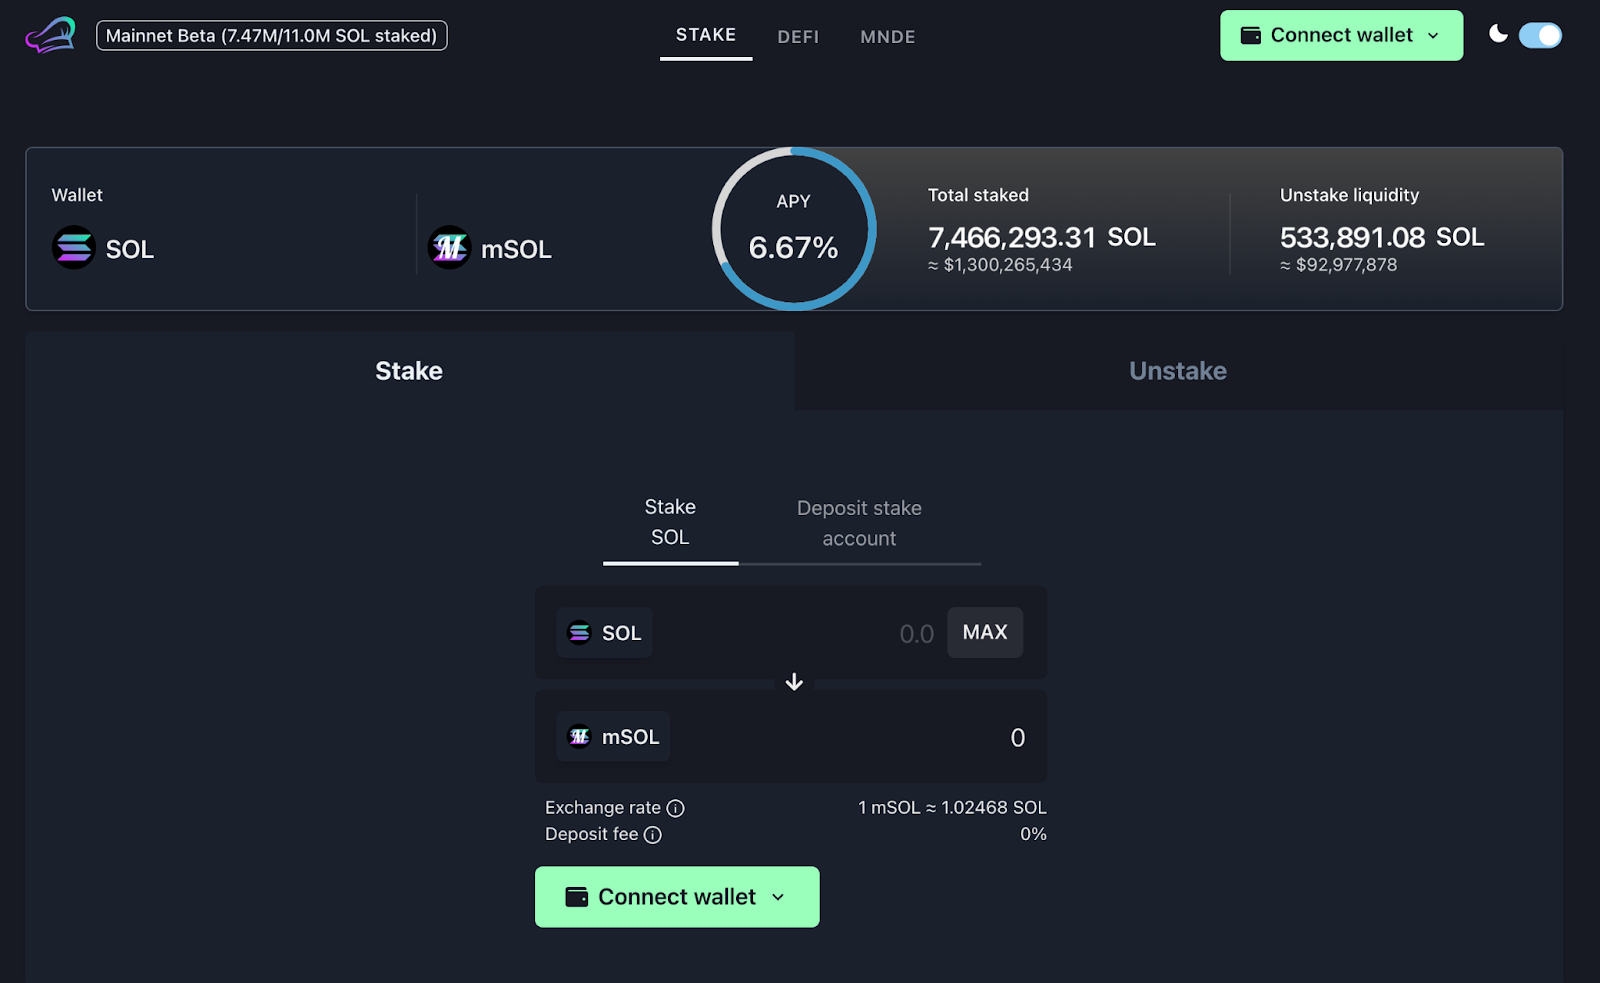Click the small SOL icon in the stake input
This screenshot has height=983, width=1600.
[x=579, y=632]
